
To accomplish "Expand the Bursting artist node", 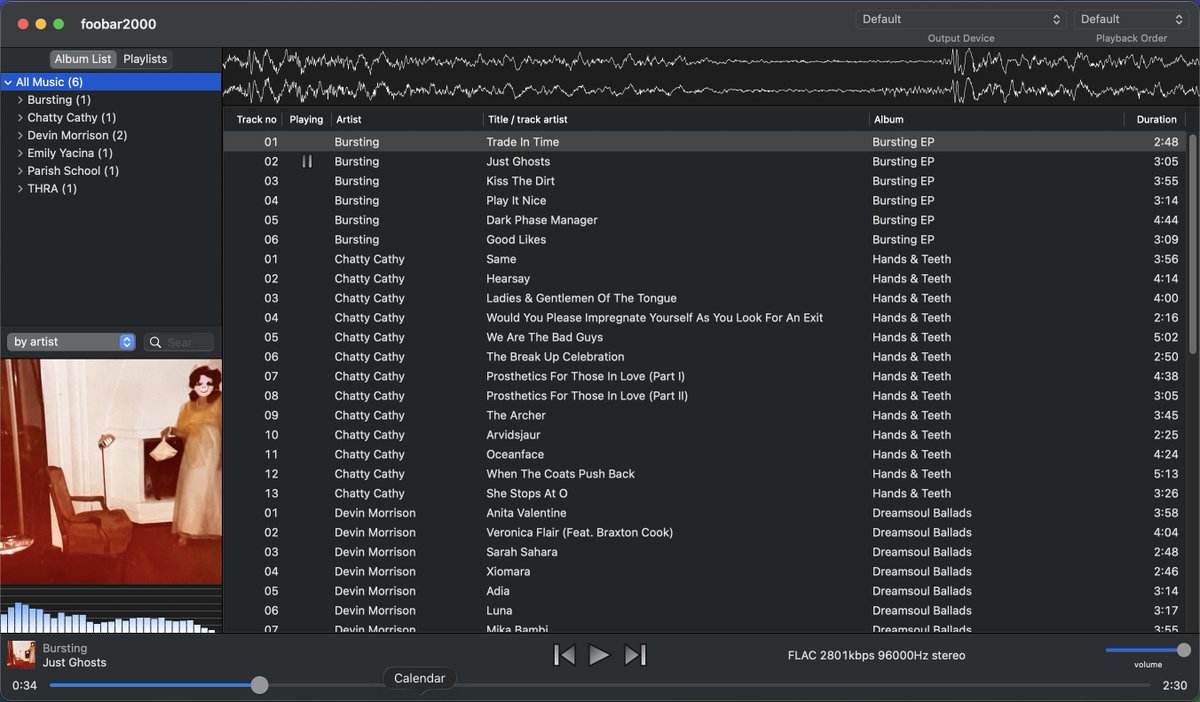I will pos(20,100).
